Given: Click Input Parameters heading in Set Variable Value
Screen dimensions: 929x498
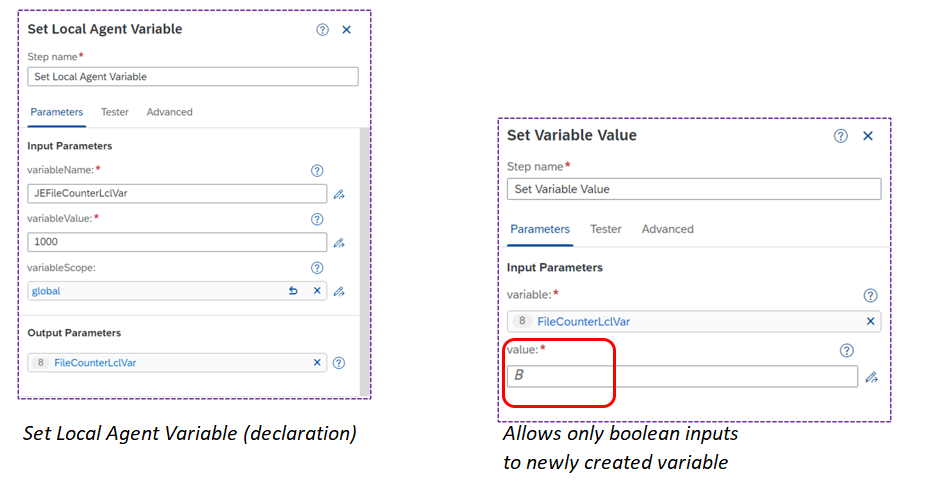Looking at the screenshot, I should (555, 268).
